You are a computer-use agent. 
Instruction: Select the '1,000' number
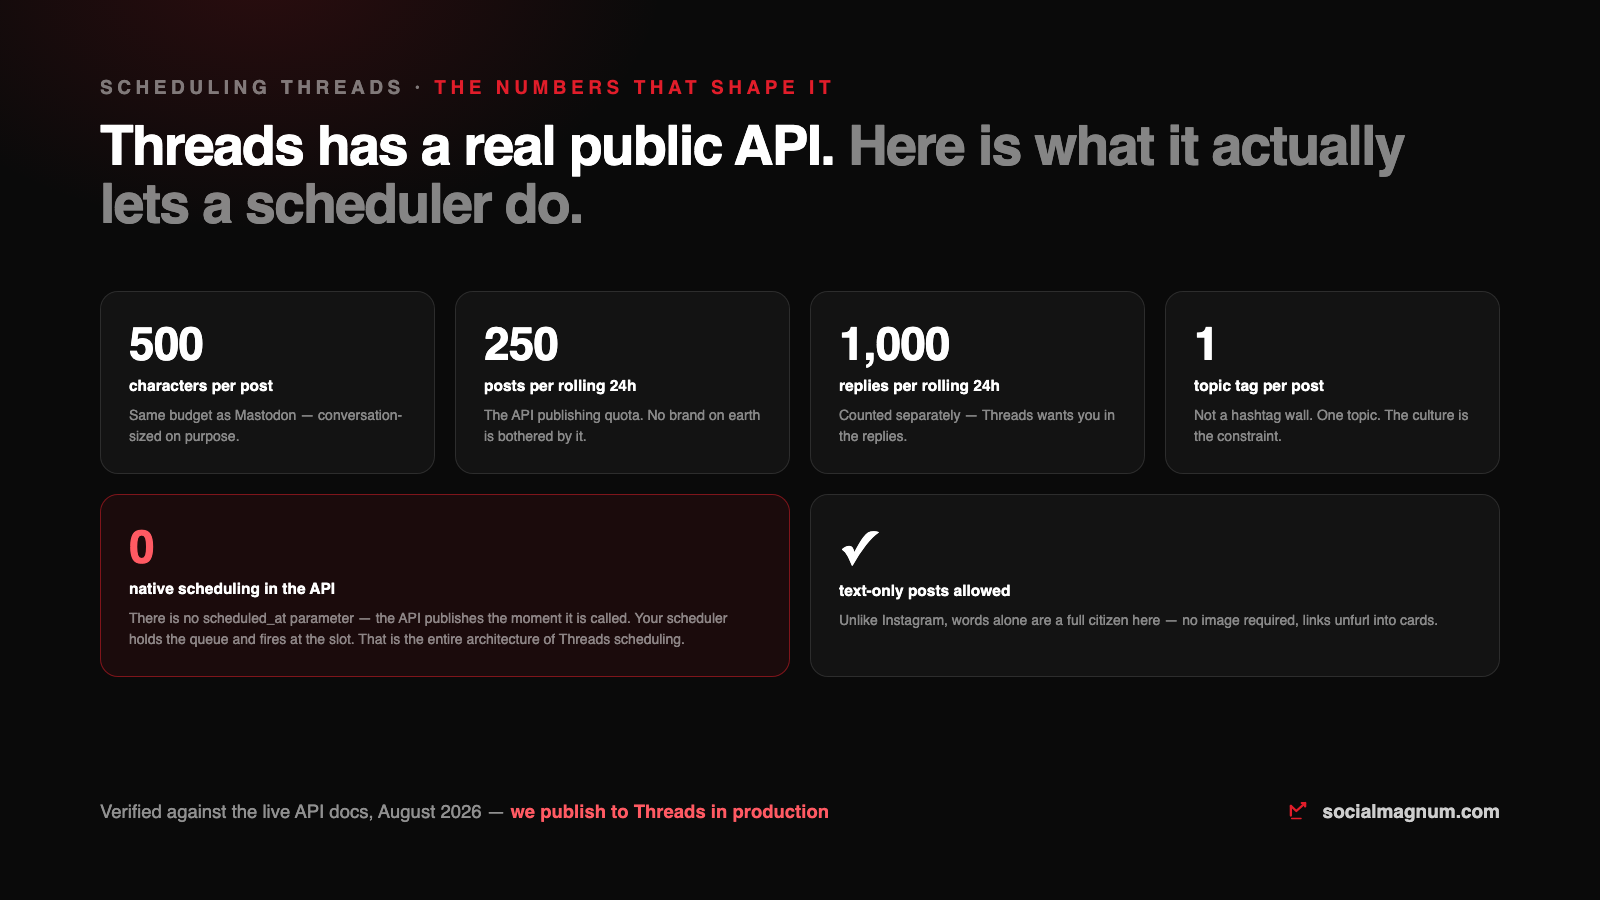(x=894, y=345)
